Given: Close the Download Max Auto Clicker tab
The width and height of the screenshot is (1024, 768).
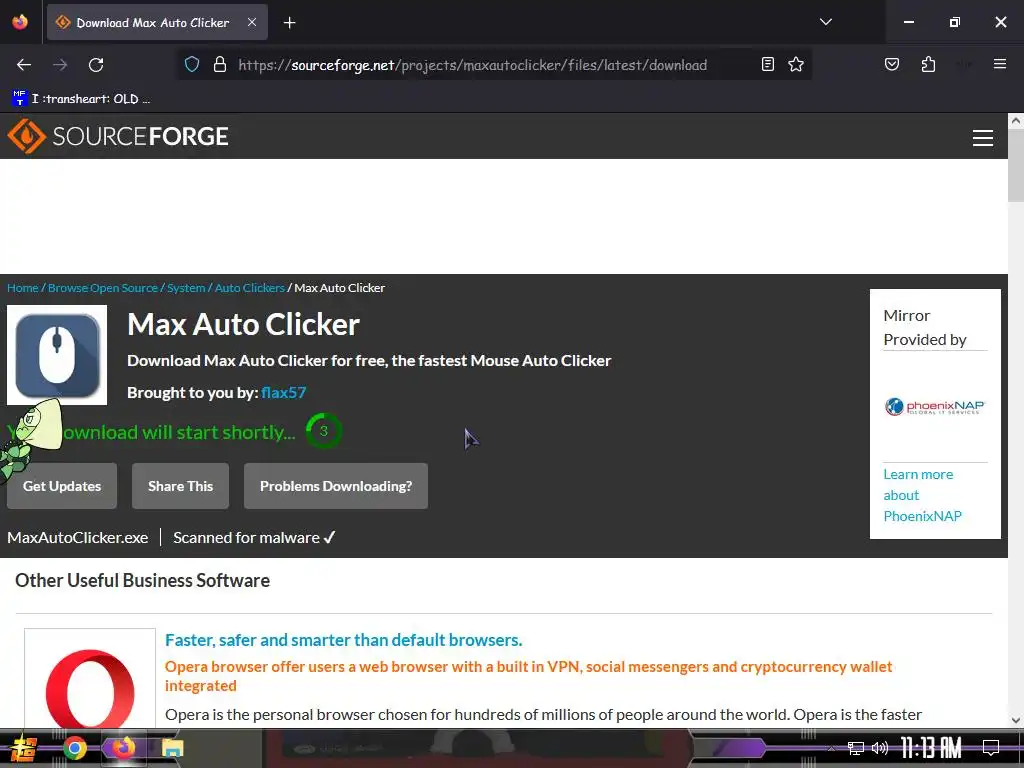Looking at the screenshot, I should (x=251, y=22).
